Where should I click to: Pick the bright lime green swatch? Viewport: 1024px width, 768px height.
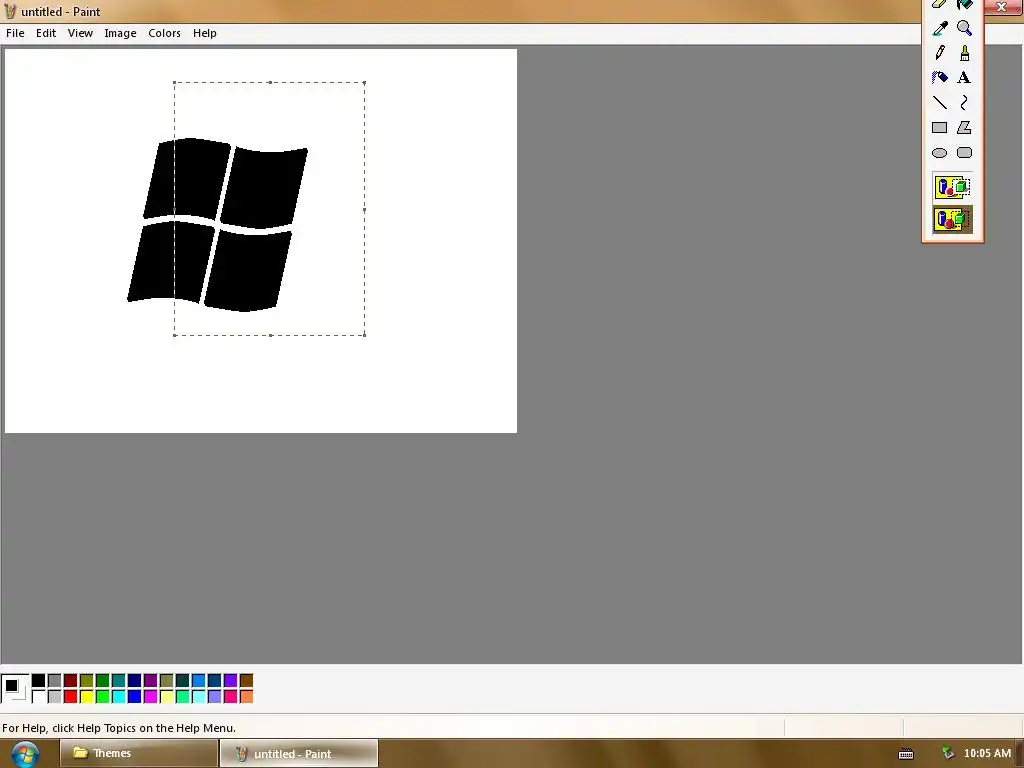tap(103, 697)
